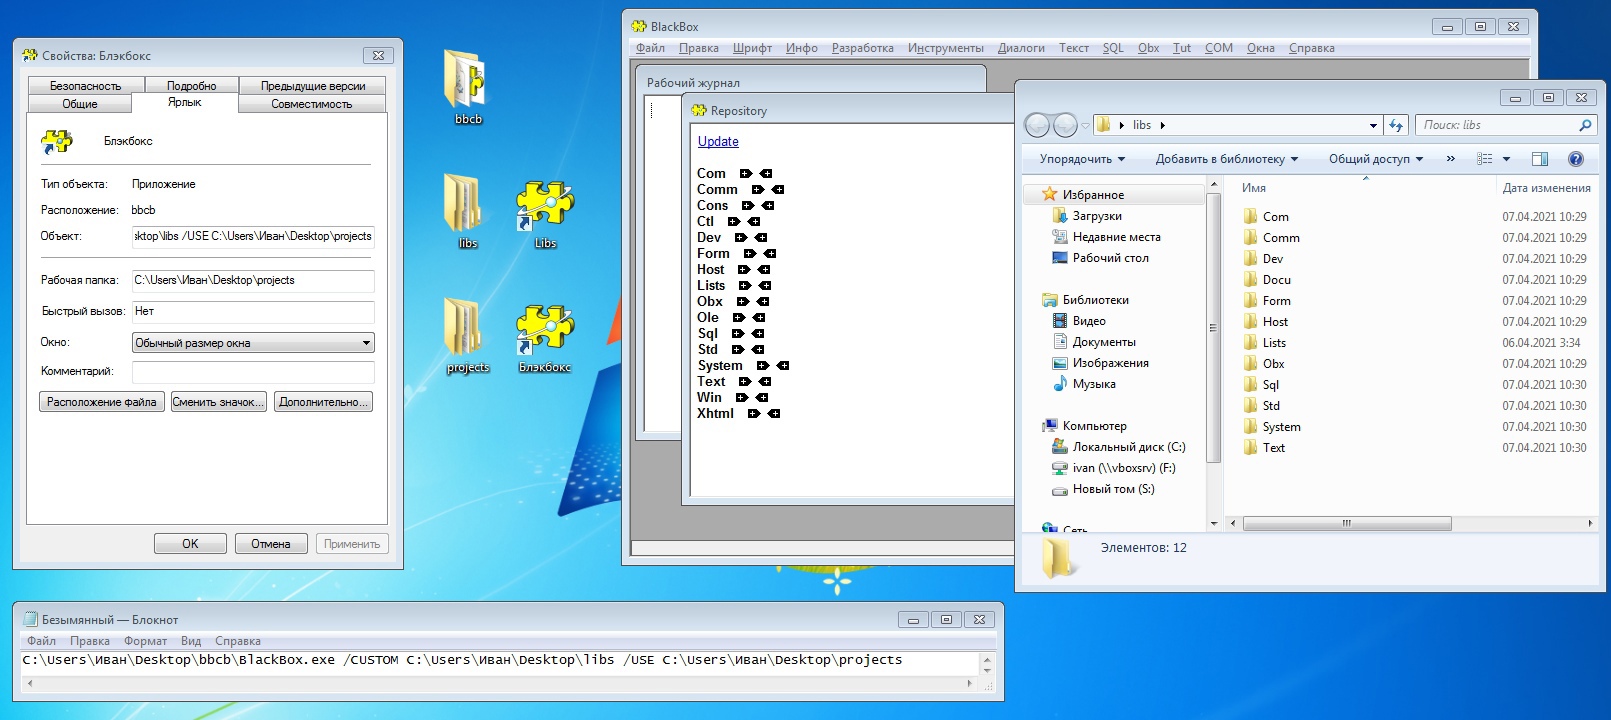Toggle the Explorer preview pane icon
1611x720 pixels.
click(1540, 159)
